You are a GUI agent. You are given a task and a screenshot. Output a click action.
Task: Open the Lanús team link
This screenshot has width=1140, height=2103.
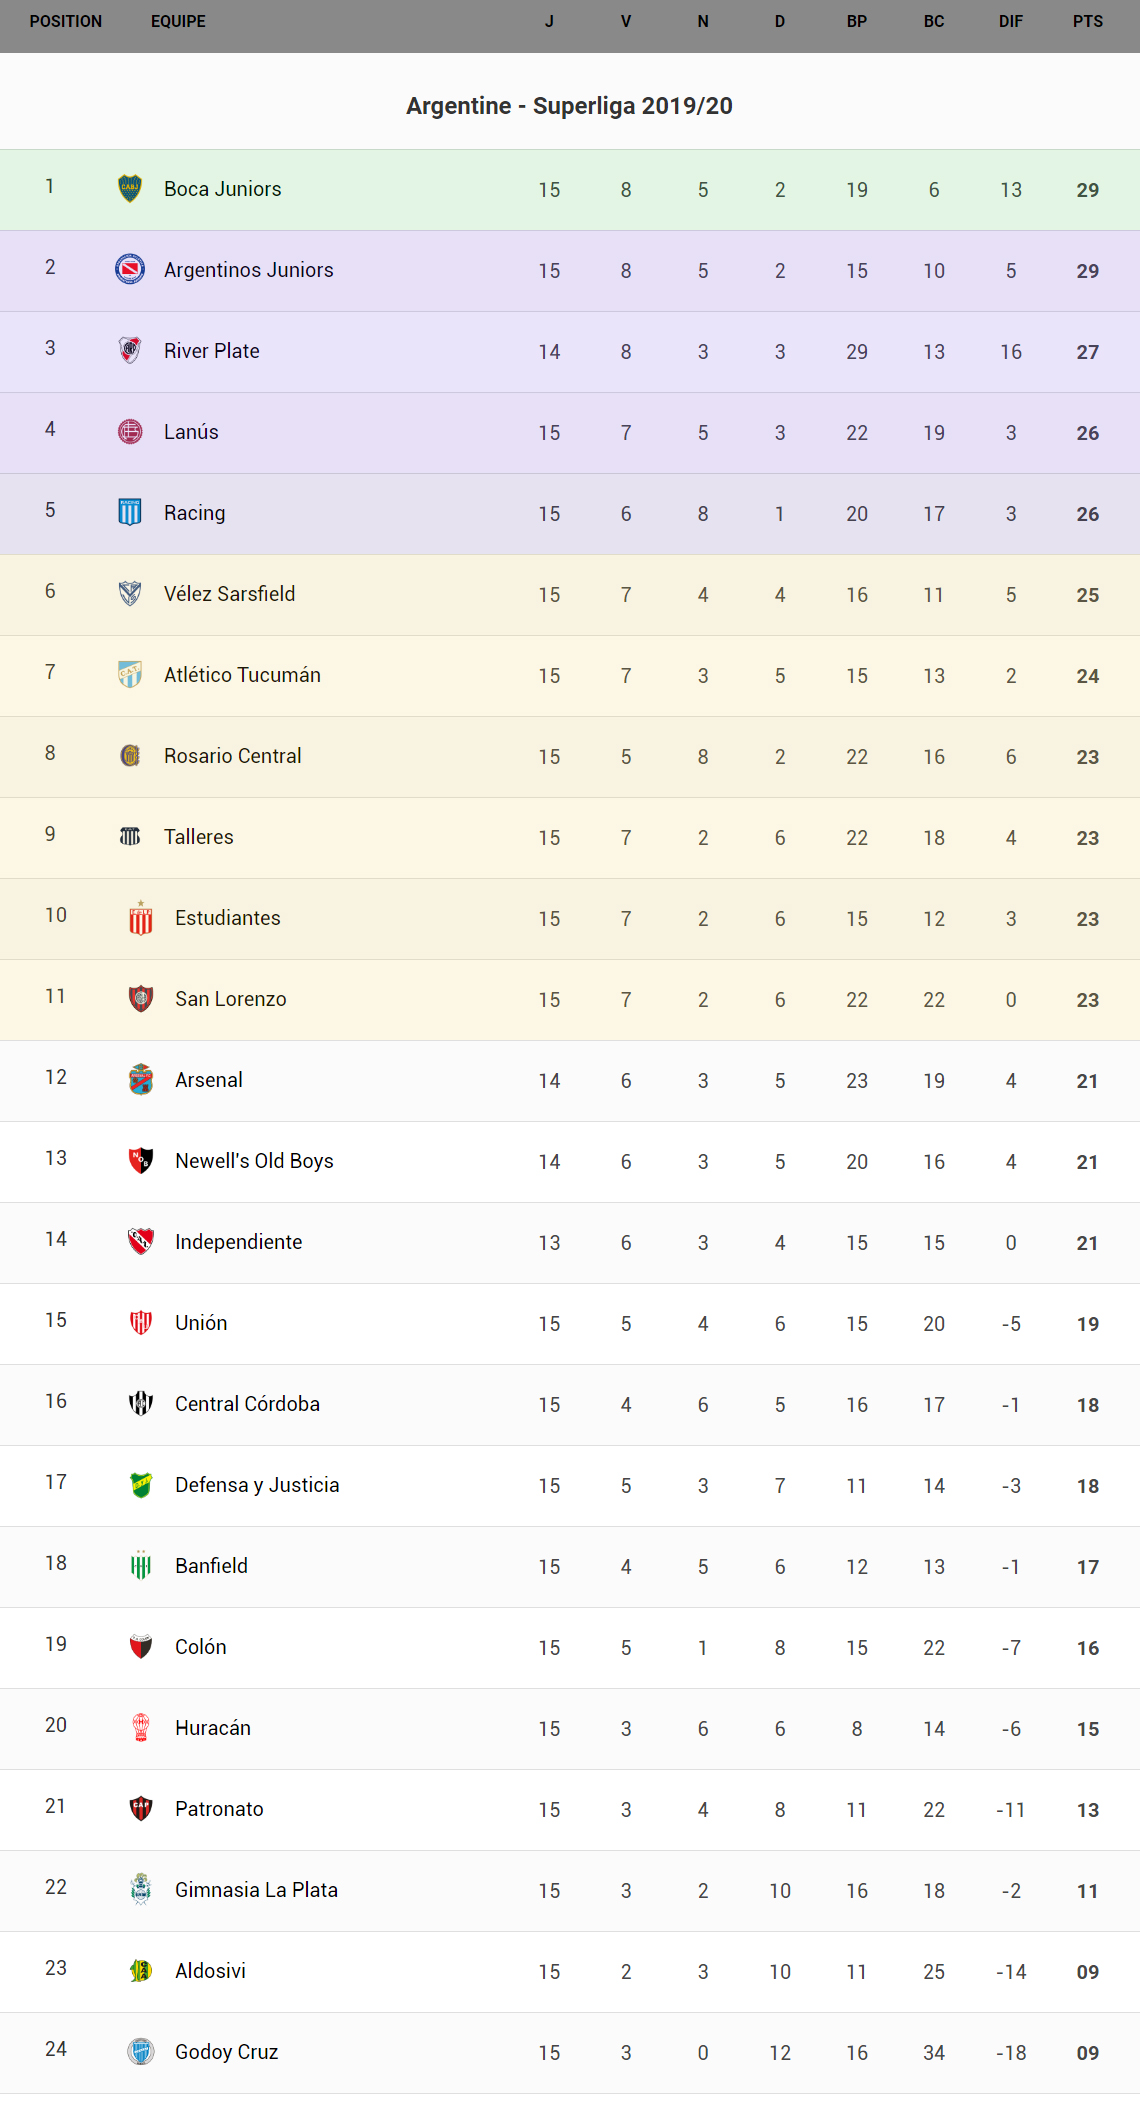click(191, 432)
